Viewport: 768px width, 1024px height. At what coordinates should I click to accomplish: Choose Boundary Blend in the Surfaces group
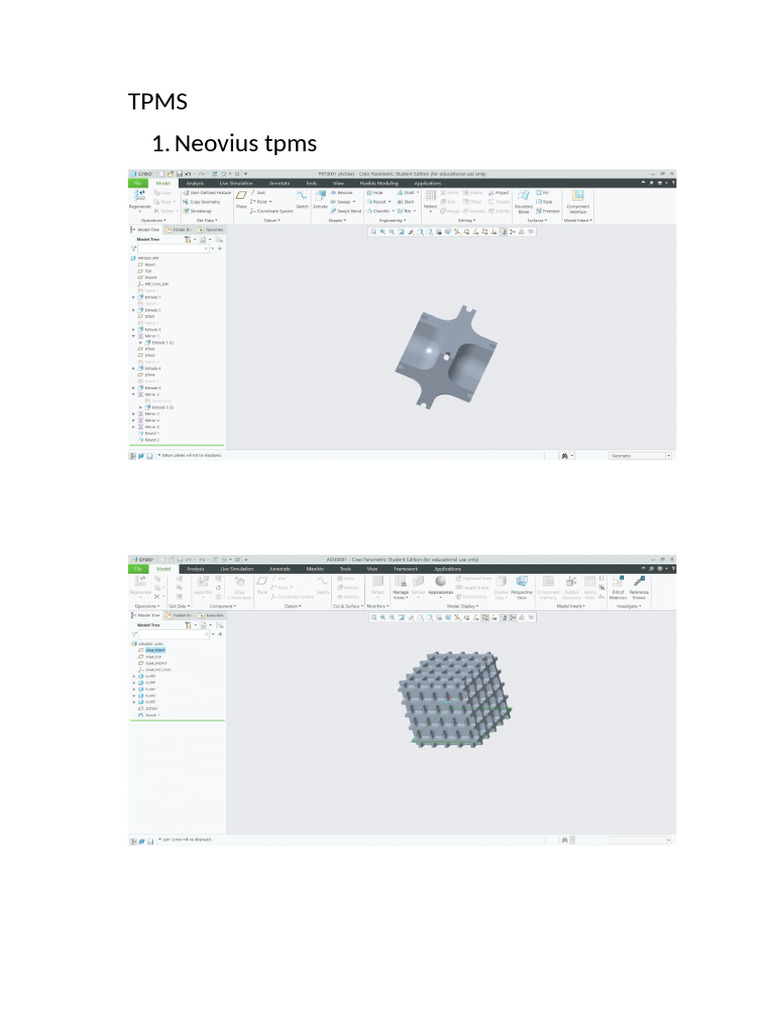coord(524,202)
